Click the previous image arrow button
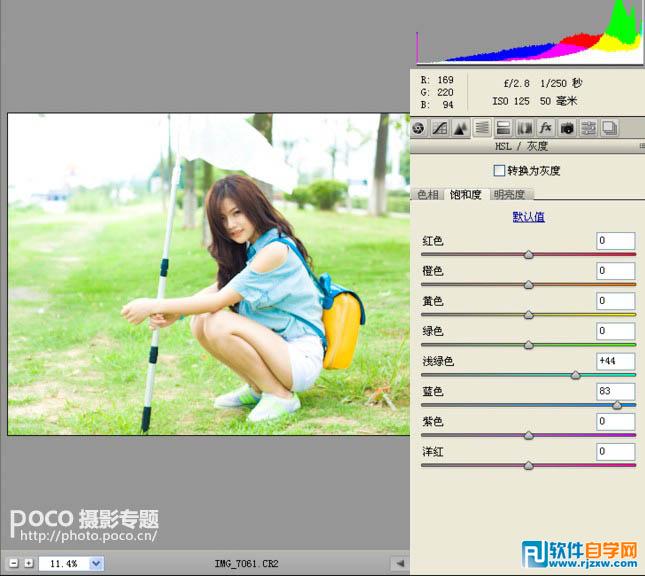Viewport: 645px width, 576px height. 399,563
